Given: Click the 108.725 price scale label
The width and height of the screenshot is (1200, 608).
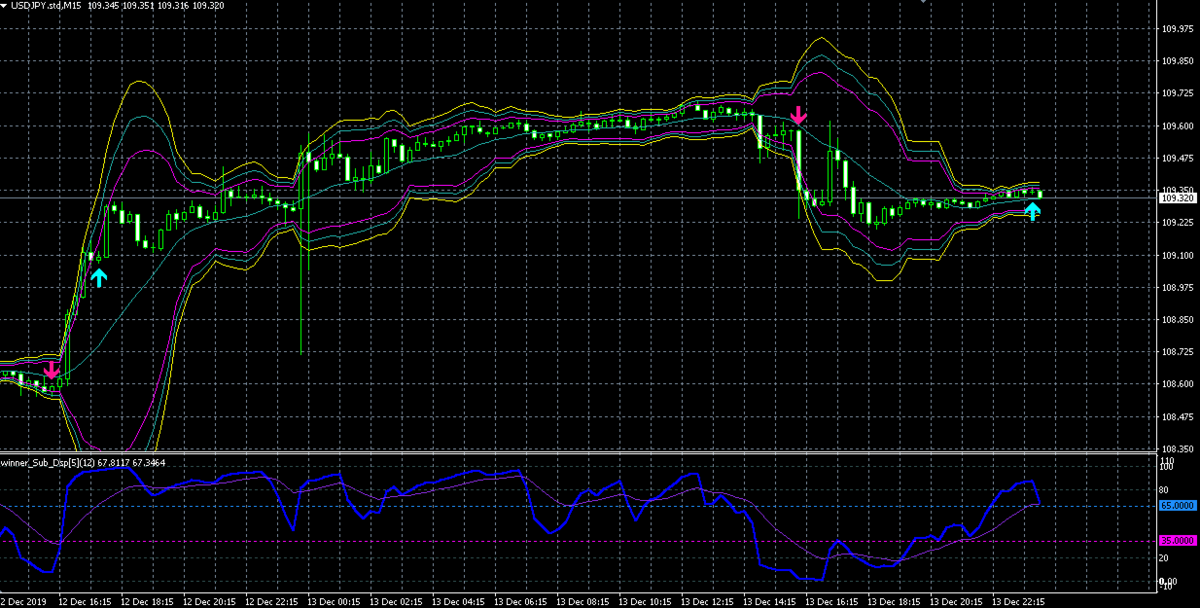Looking at the screenshot, I should (x=1178, y=352).
